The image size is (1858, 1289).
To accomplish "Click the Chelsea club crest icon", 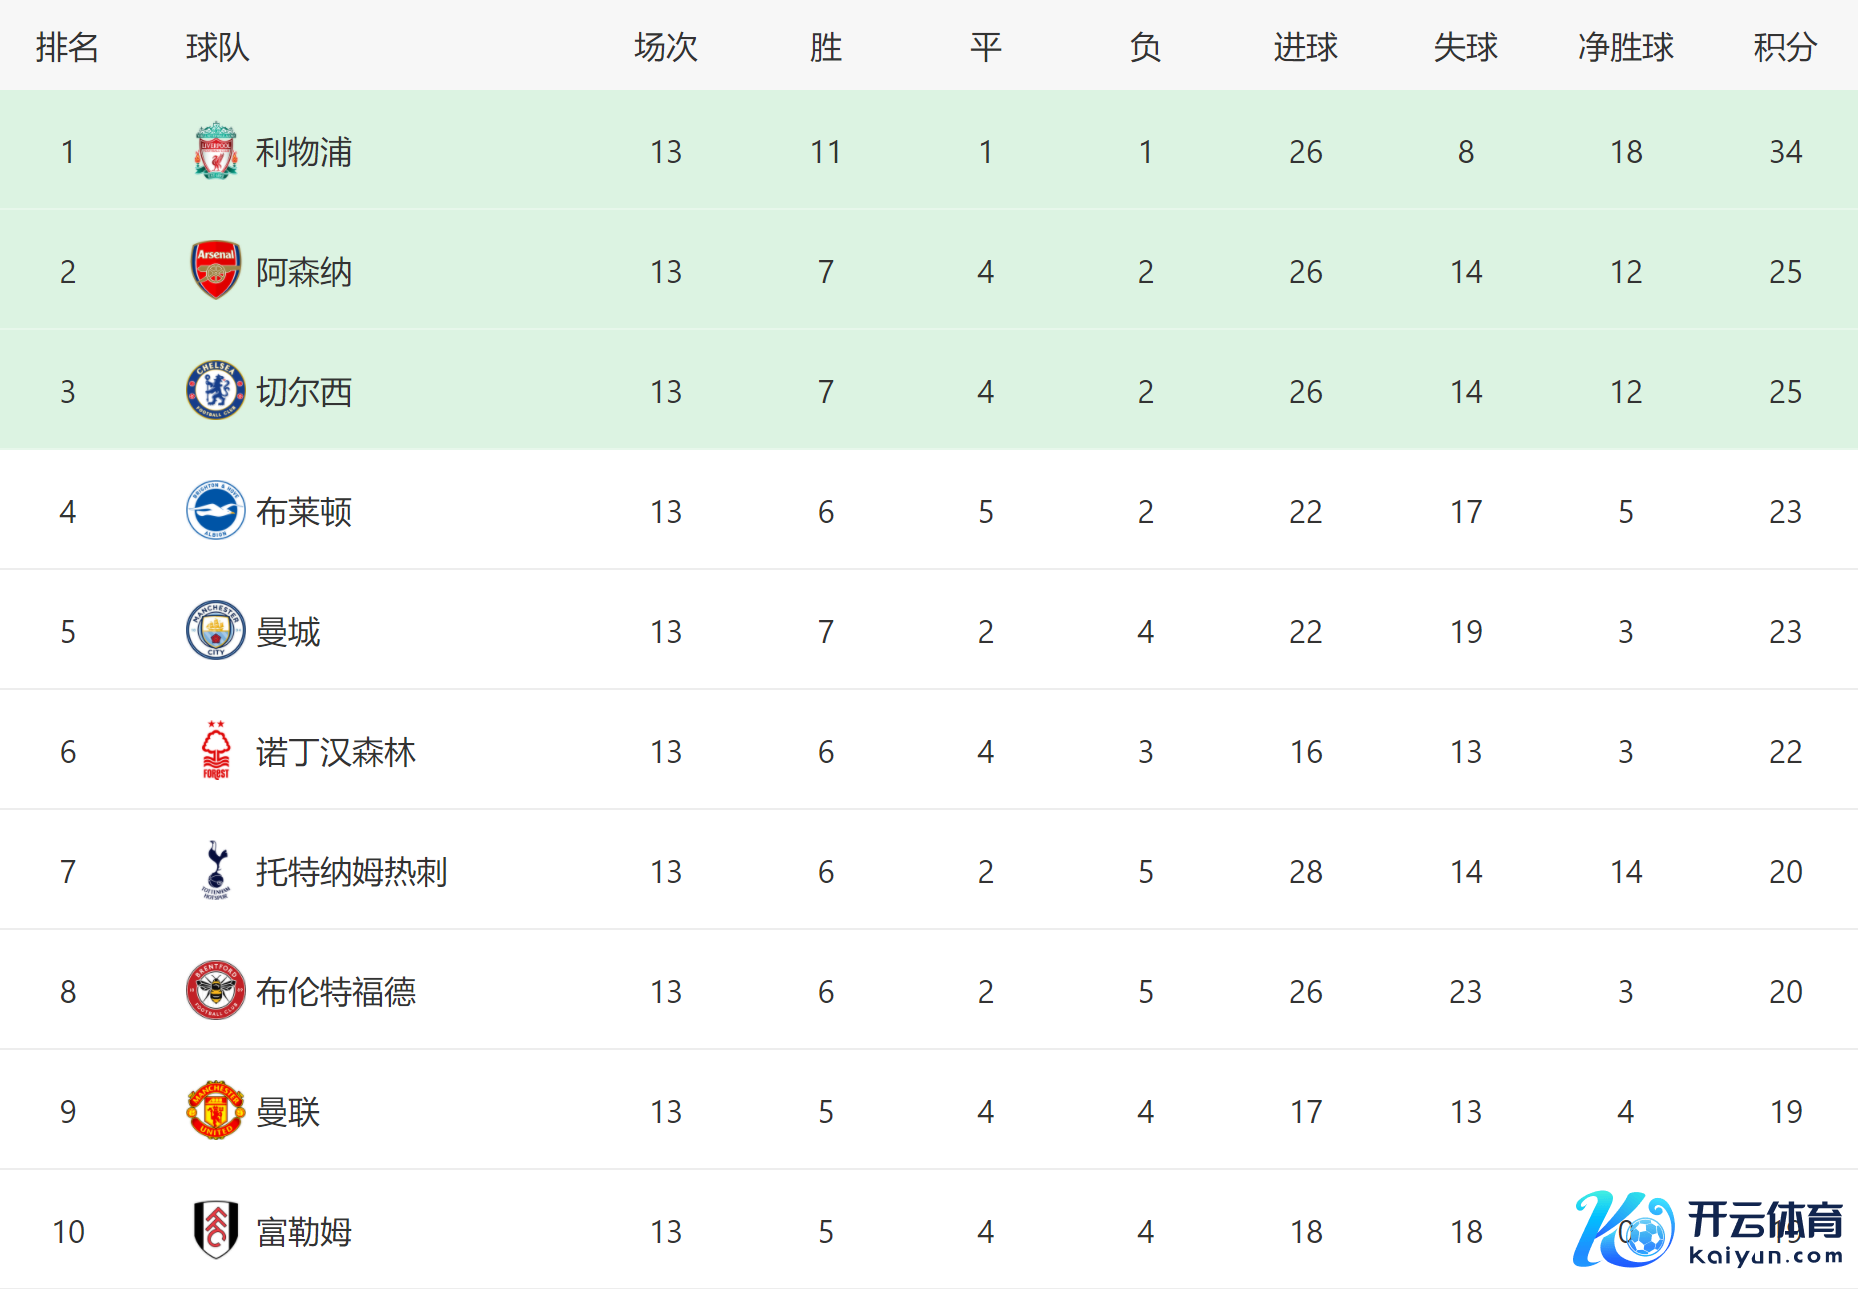I will pos(215,390).
